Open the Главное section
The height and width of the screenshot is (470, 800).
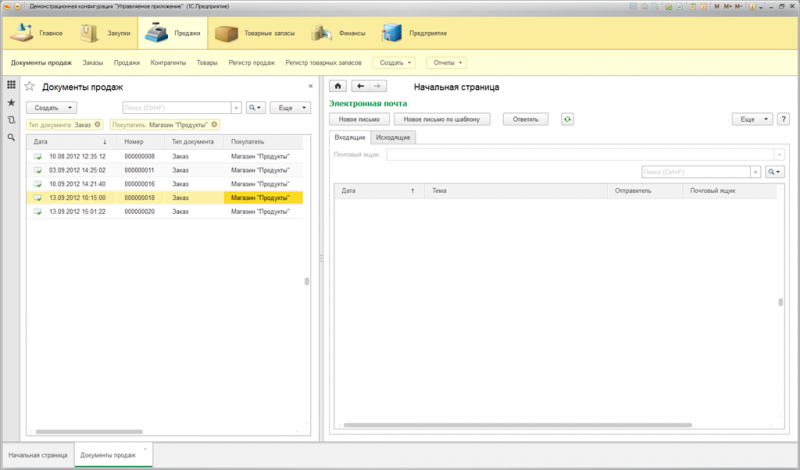coord(36,33)
